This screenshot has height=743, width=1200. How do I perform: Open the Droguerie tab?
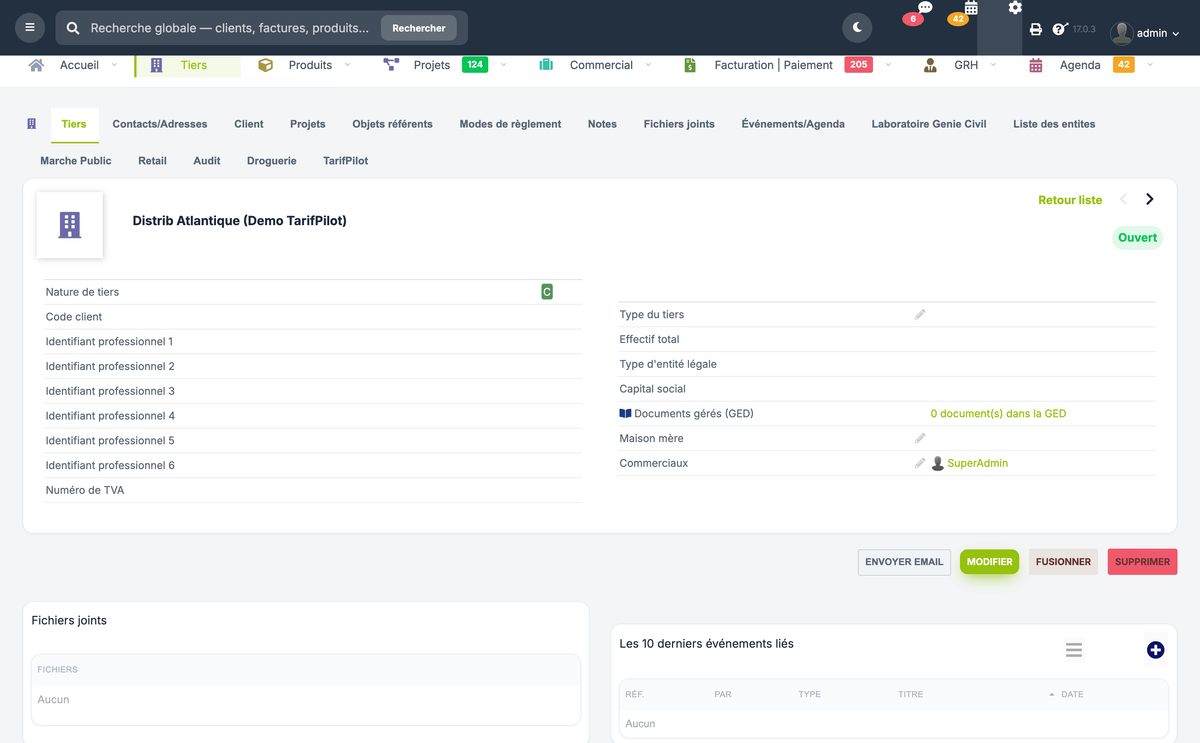pyautogui.click(x=272, y=160)
